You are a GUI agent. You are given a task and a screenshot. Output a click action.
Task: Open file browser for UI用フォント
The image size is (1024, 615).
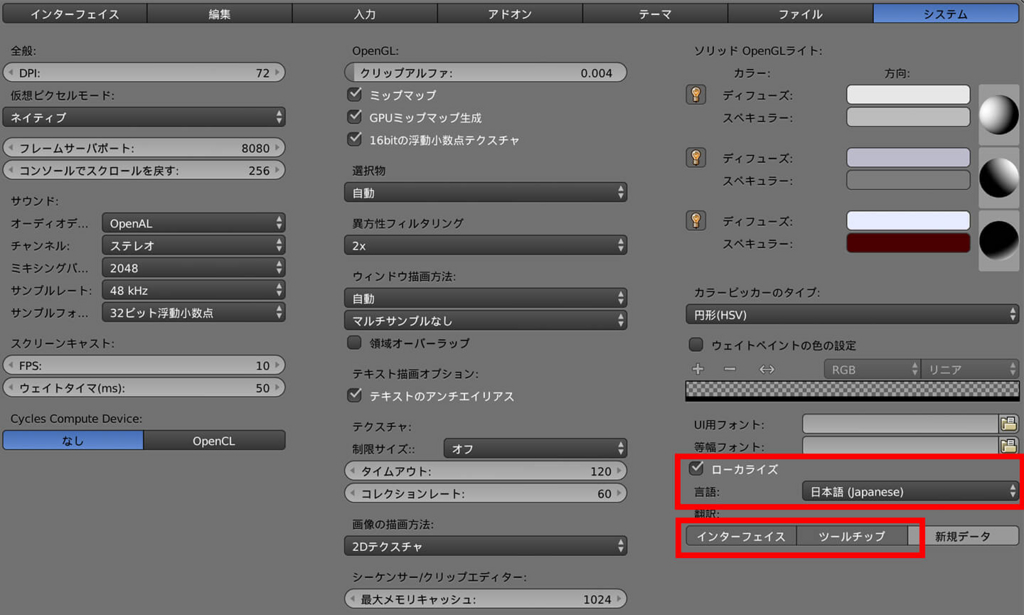[x=1008, y=424]
